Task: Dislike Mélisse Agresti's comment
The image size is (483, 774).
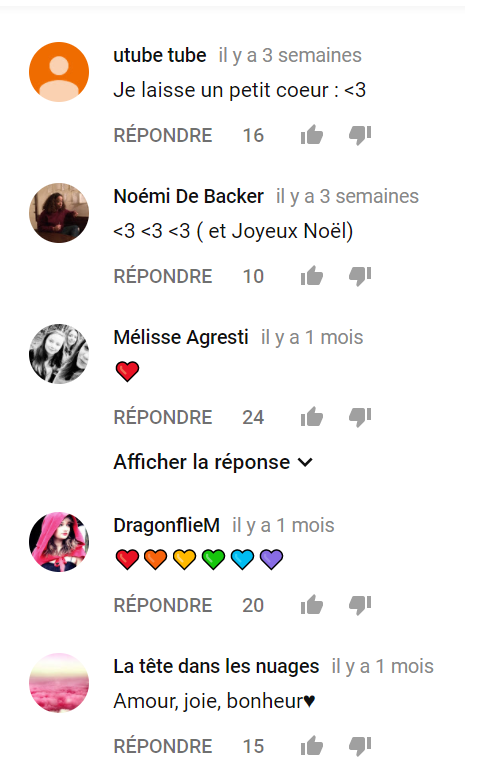Action: [x=360, y=417]
